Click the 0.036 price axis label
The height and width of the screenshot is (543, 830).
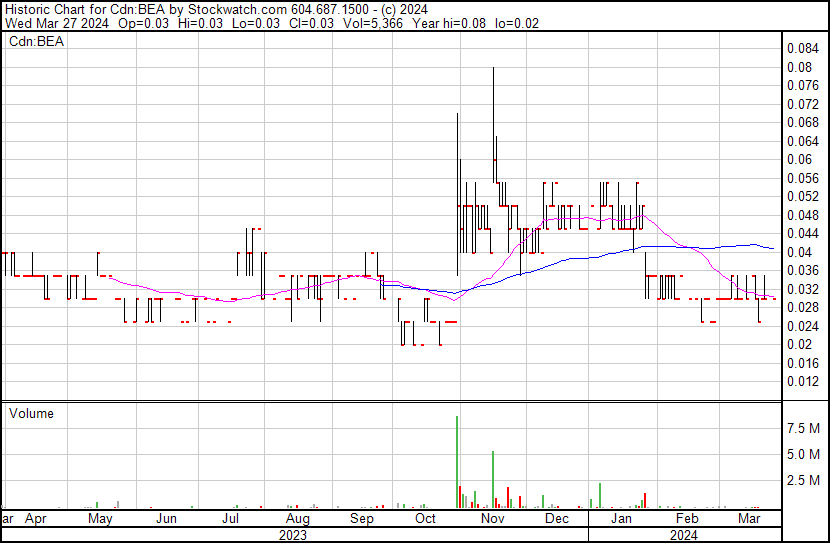tap(802, 270)
